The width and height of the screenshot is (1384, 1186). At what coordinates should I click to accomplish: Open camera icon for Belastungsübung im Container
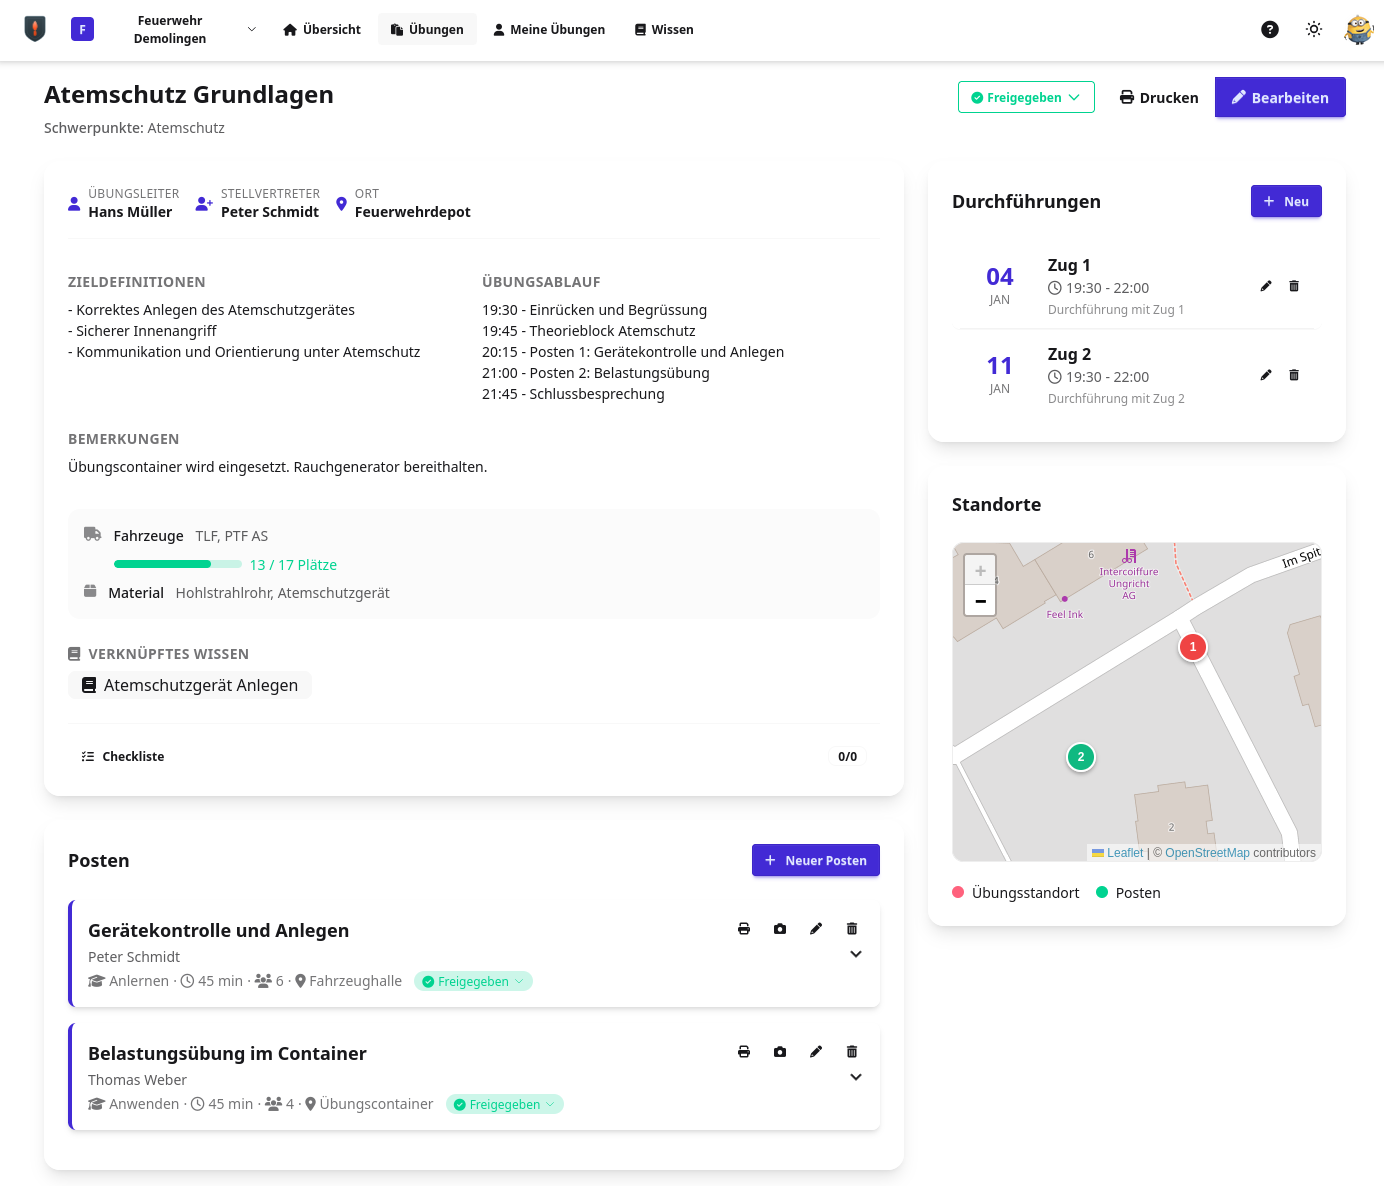click(x=780, y=1052)
